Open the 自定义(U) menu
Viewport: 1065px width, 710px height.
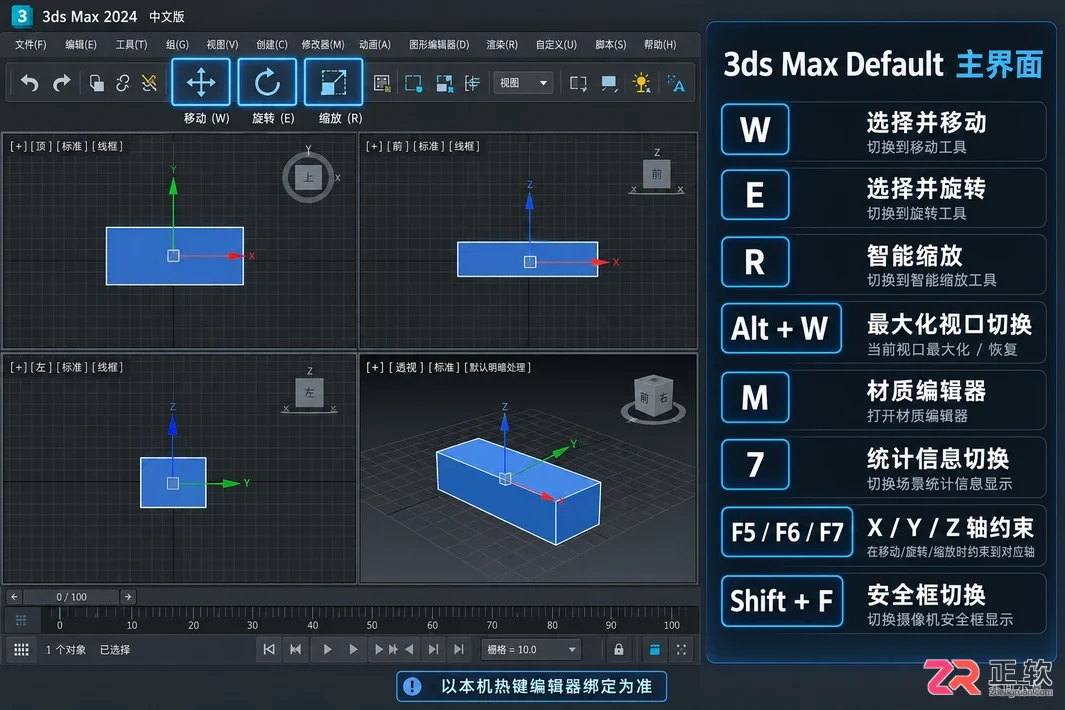point(556,44)
